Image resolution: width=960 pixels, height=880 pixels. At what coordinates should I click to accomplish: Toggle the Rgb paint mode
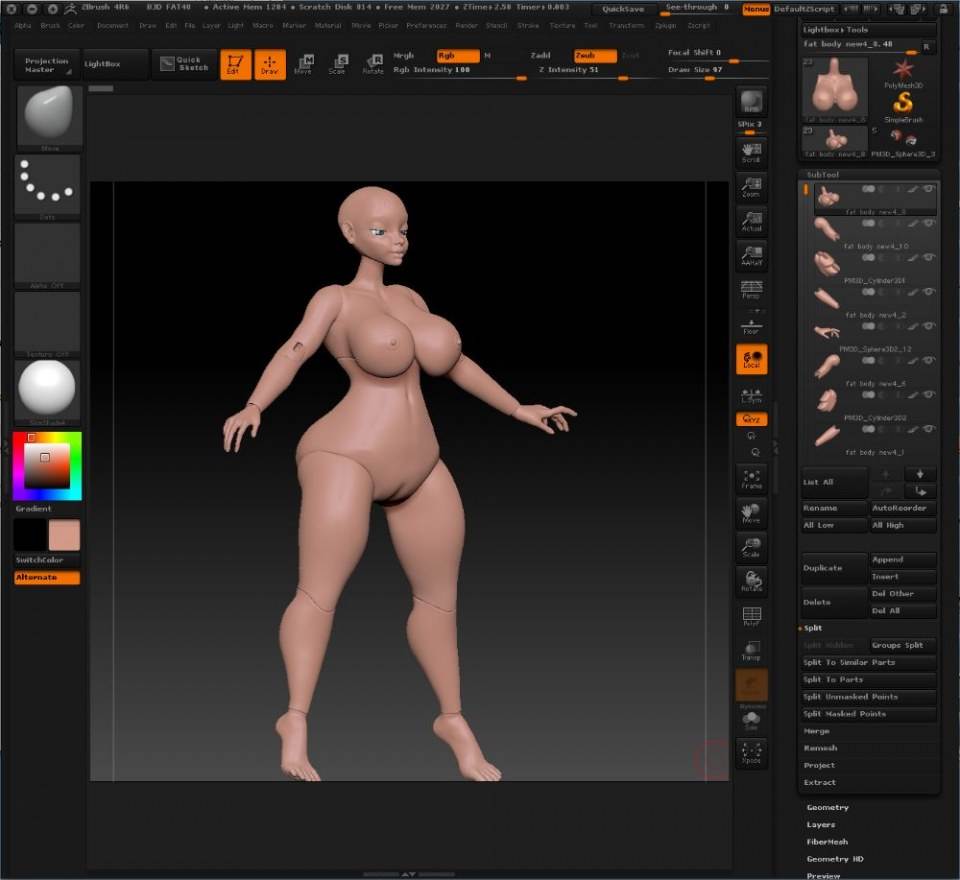(x=458, y=56)
